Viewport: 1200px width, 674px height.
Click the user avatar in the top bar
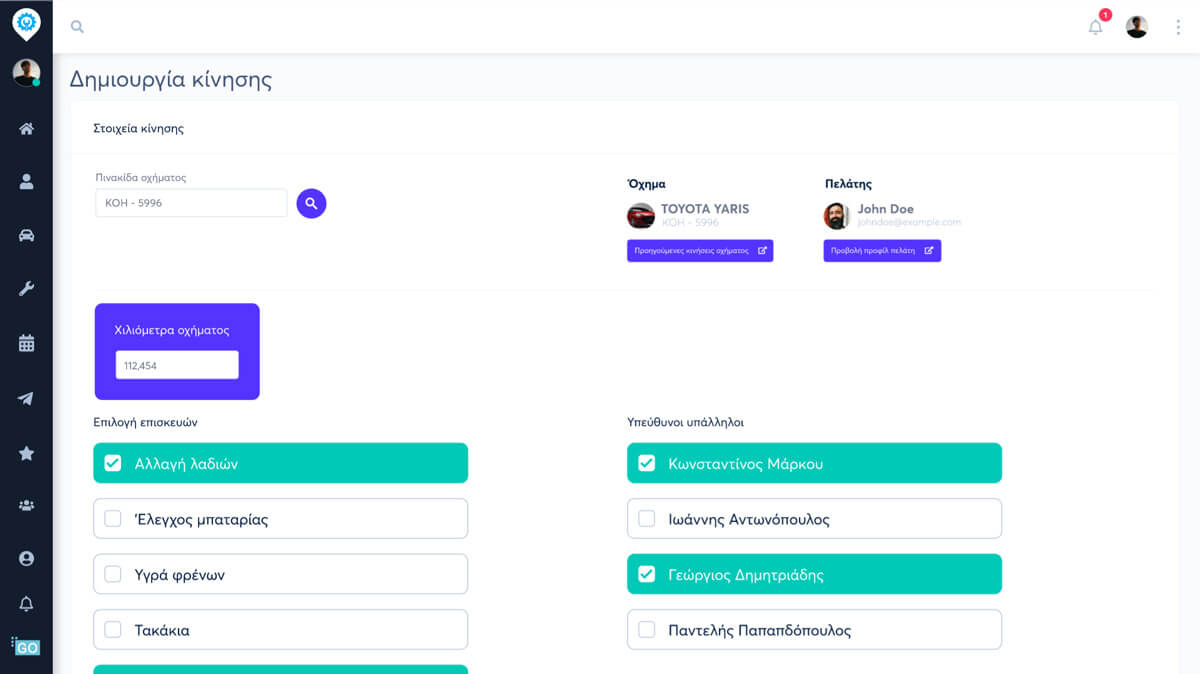1136,26
